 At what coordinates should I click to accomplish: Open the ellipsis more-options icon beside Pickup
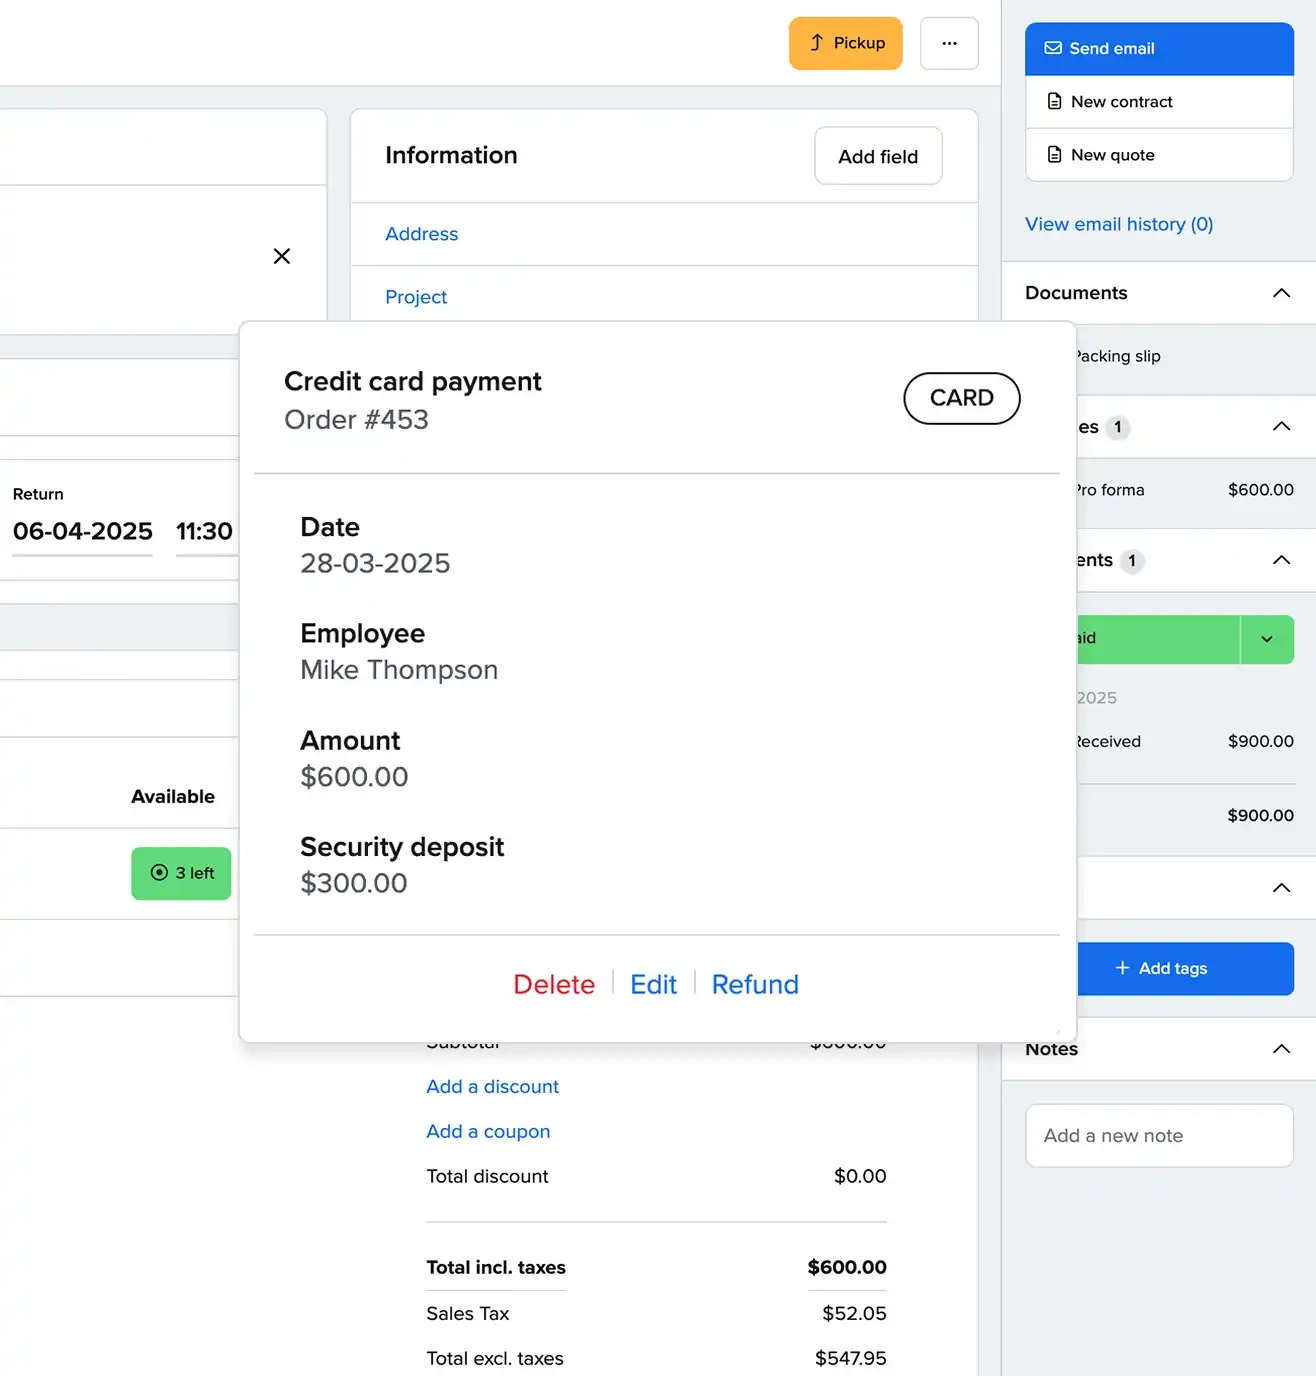(948, 43)
